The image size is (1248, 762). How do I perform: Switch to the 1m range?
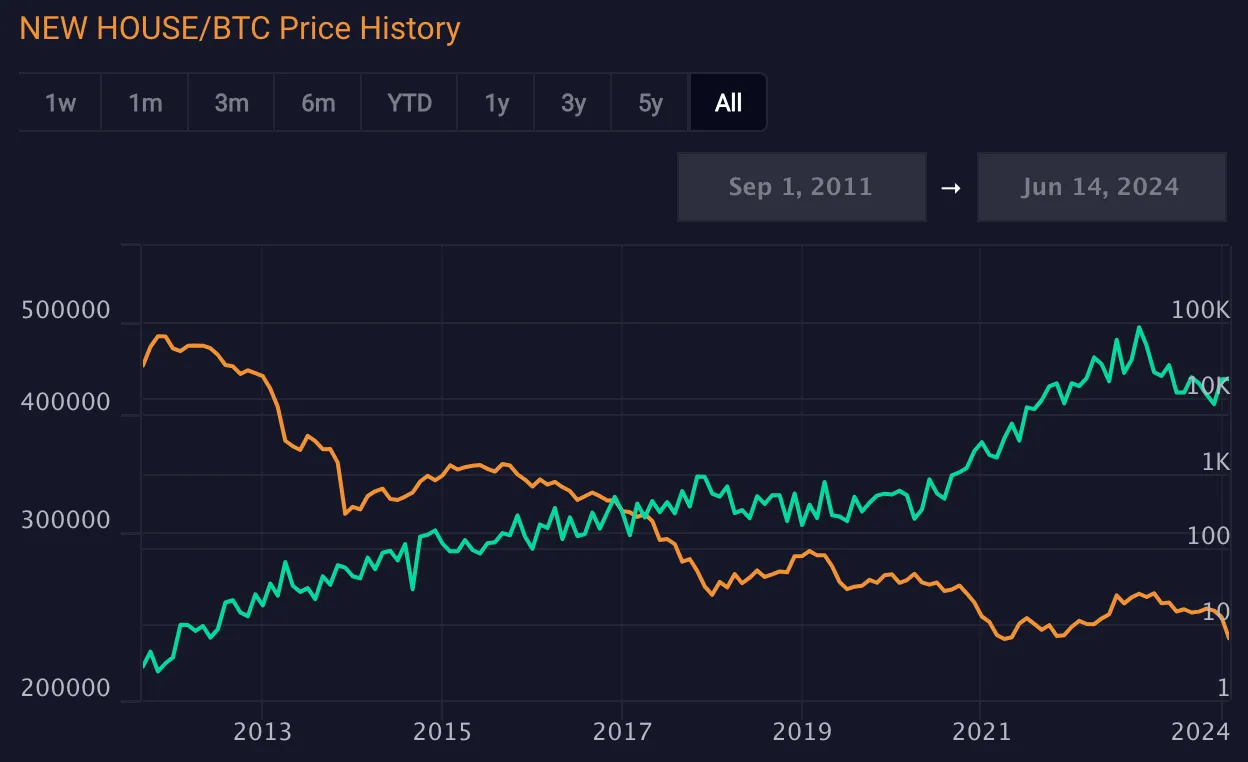click(145, 103)
